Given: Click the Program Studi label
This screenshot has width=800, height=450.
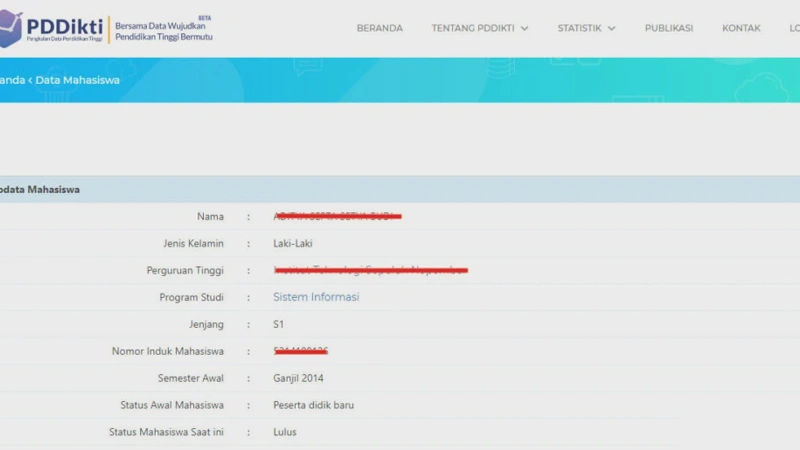Looking at the screenshot, I should (x=191, y=297).
